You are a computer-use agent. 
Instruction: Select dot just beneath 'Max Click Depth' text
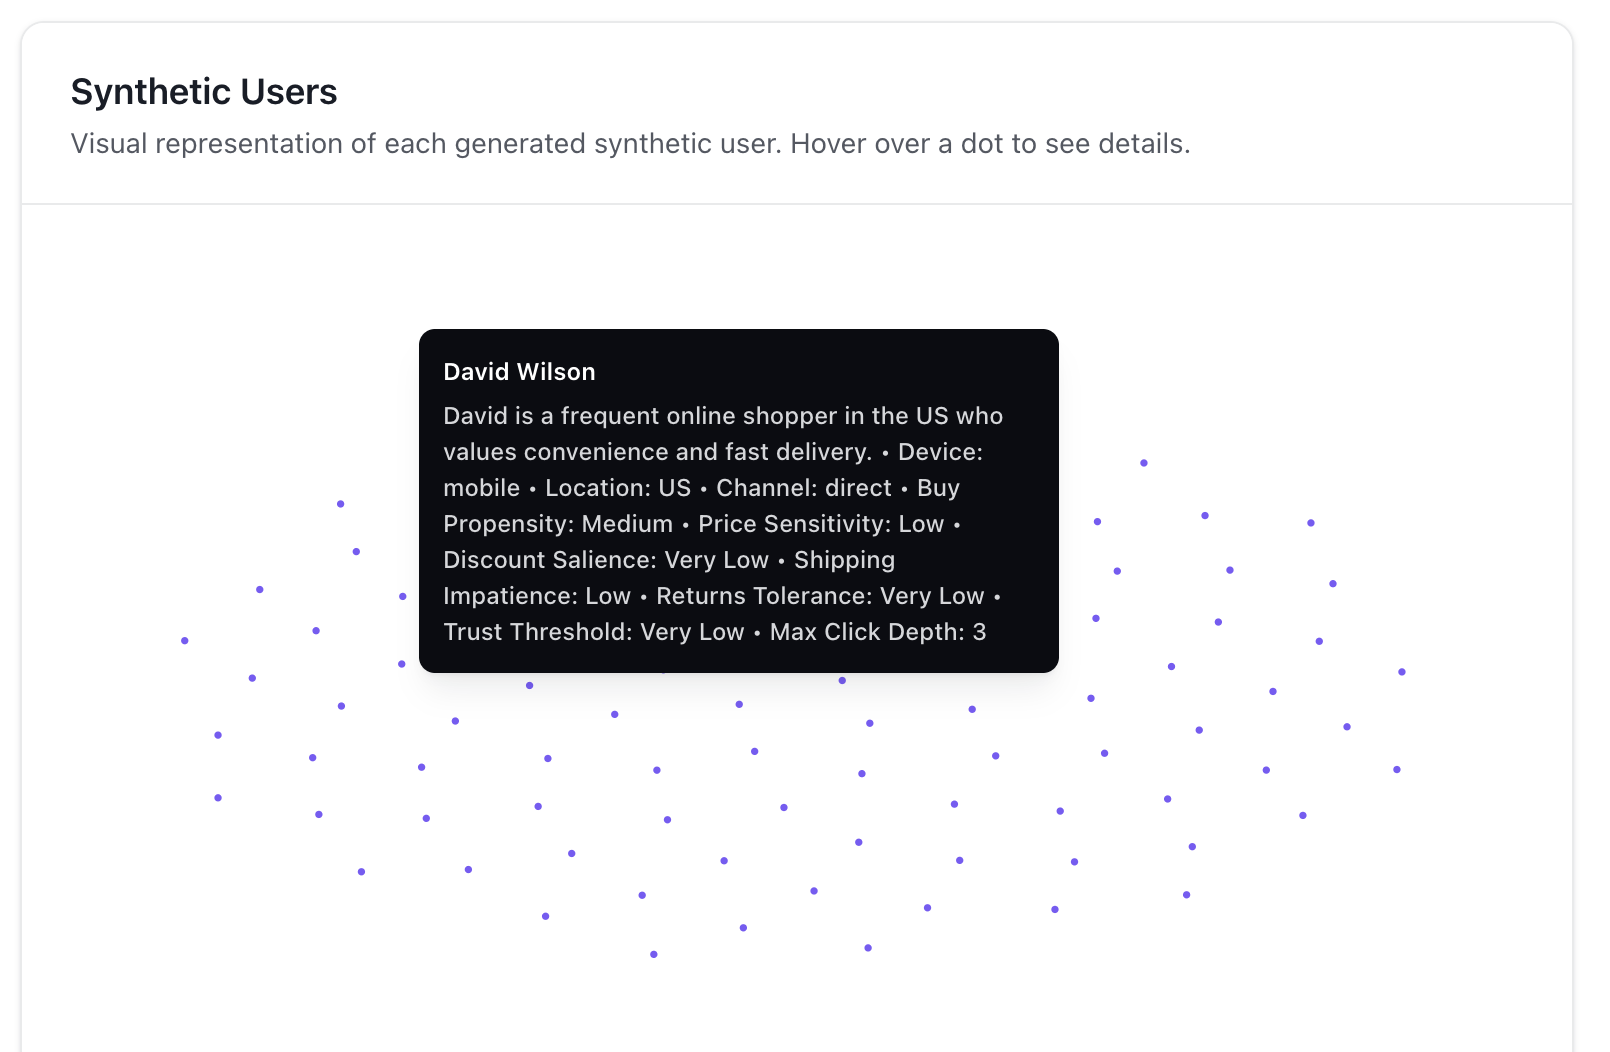pyautogui.click(x=842, y=680)
